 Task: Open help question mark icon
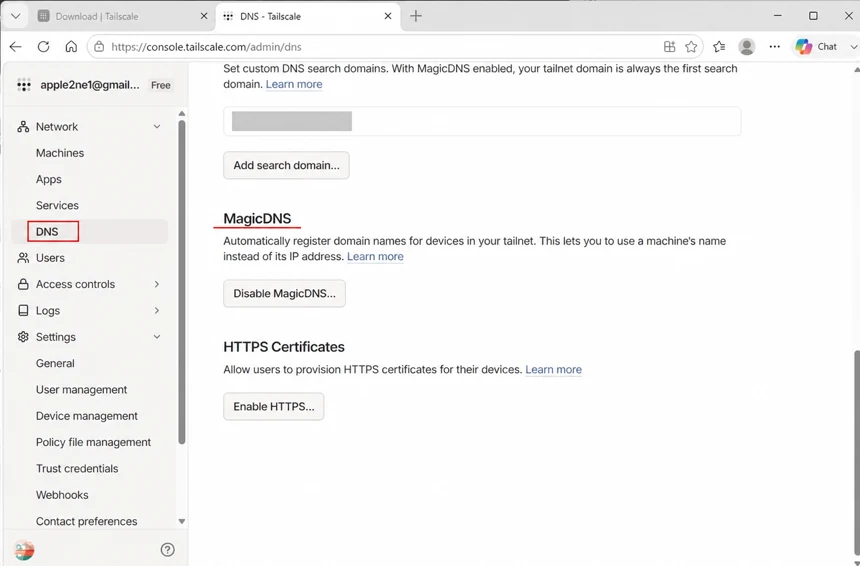(x=168, y=550)
